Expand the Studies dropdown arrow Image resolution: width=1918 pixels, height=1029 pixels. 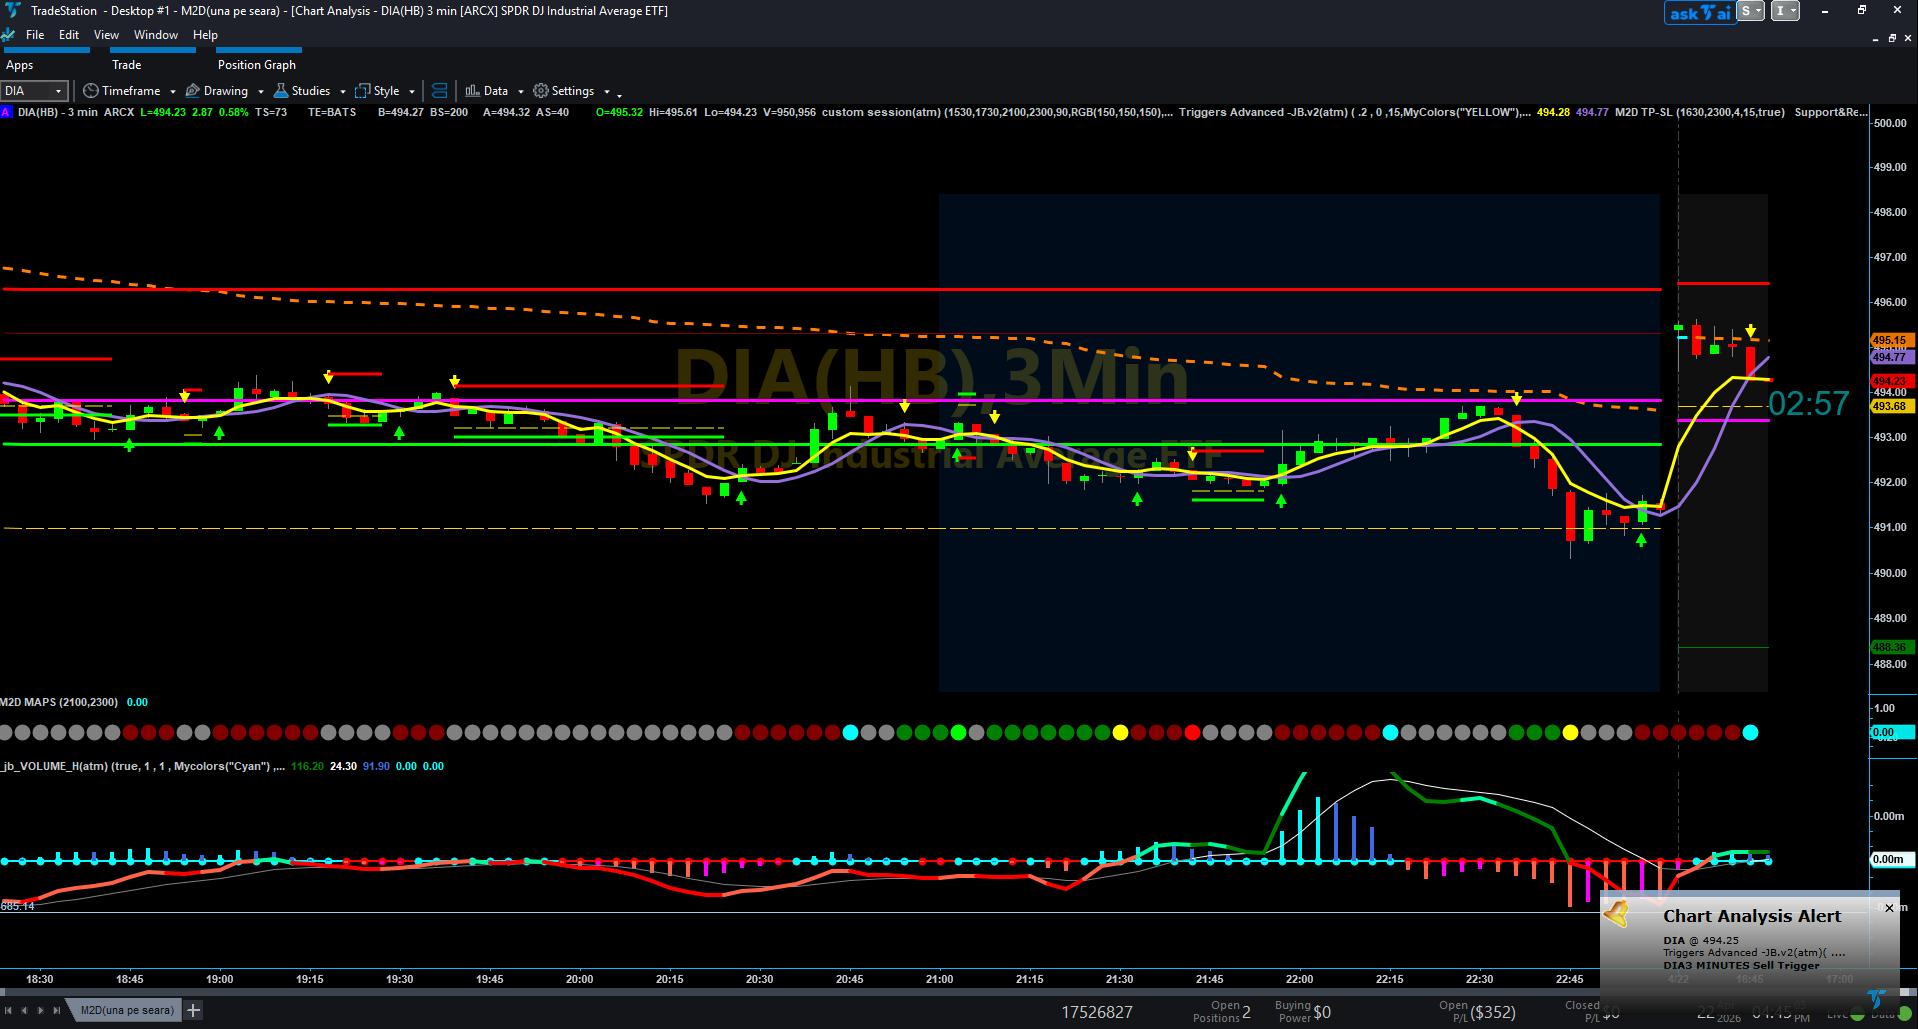tap(343, 92)
